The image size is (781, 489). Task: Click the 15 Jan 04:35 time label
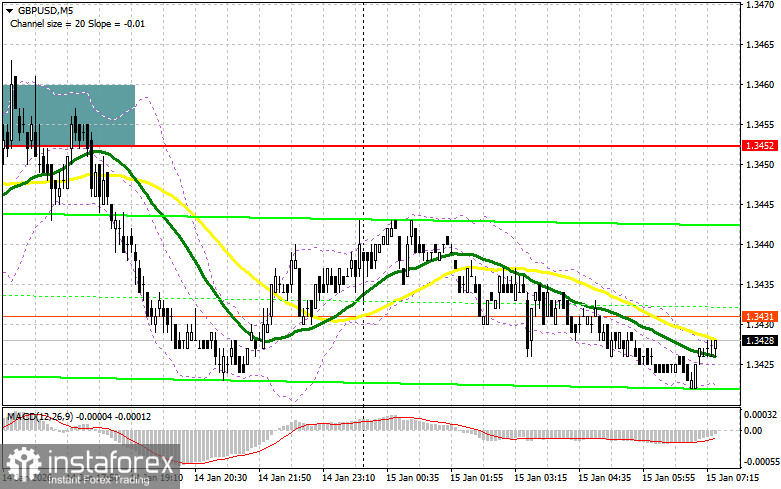click(x=605, y=478)
